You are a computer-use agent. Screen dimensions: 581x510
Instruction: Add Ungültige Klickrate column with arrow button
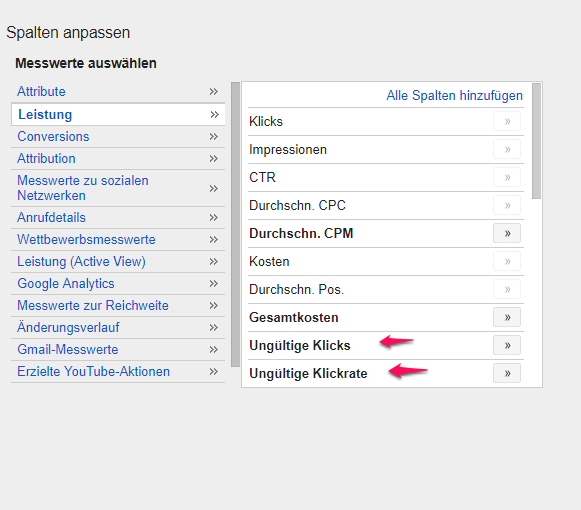[x=507, y=373]
